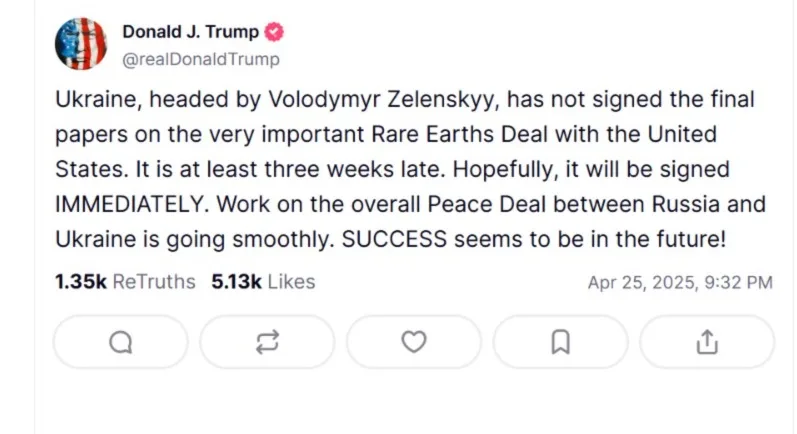Open the flag-painted profile avatar

[x=81, y=44]
